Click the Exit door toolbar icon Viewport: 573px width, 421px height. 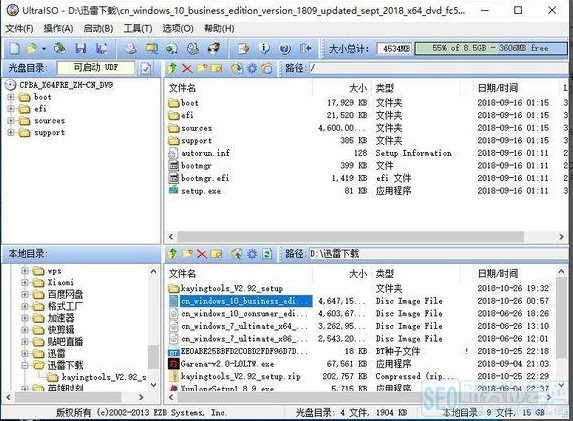(x=305, y=48)
